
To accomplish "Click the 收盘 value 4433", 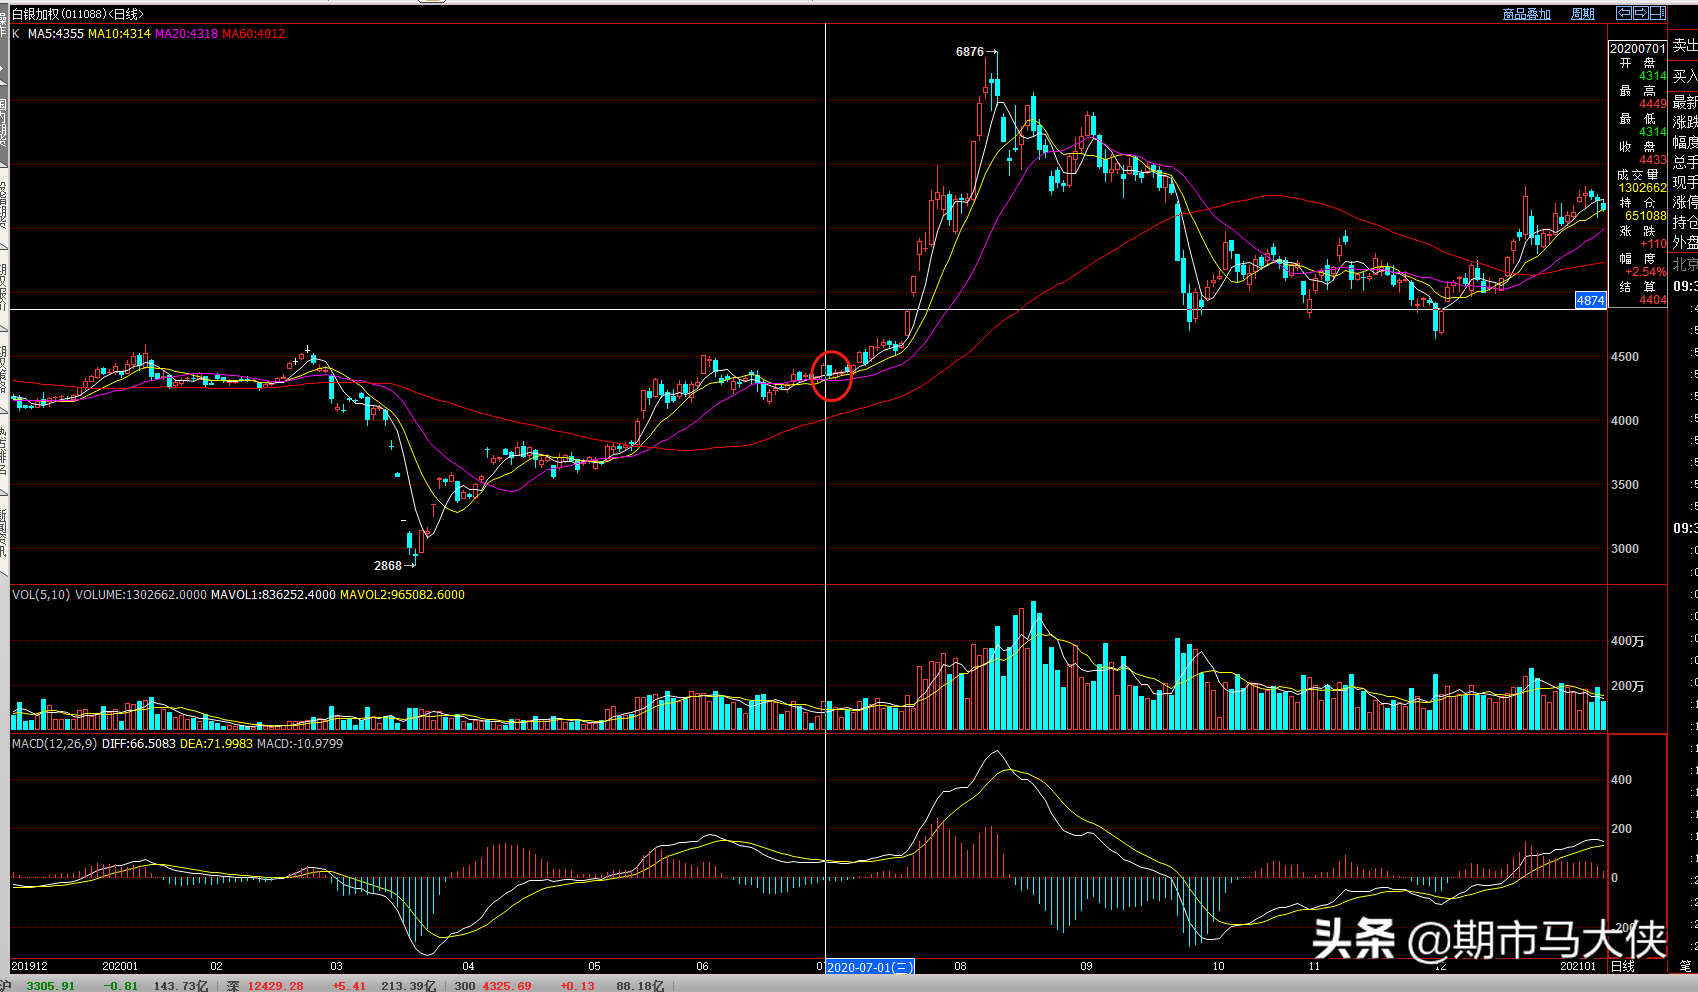I will click(1652, 160).
